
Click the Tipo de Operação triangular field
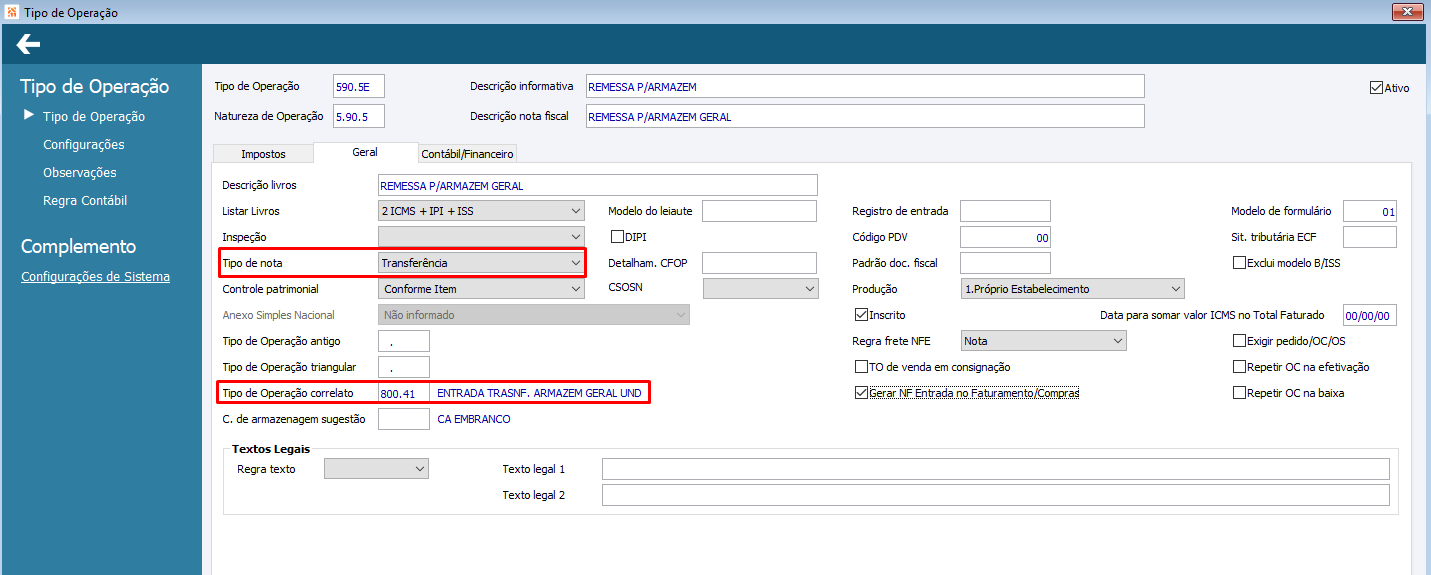[404, 367]
